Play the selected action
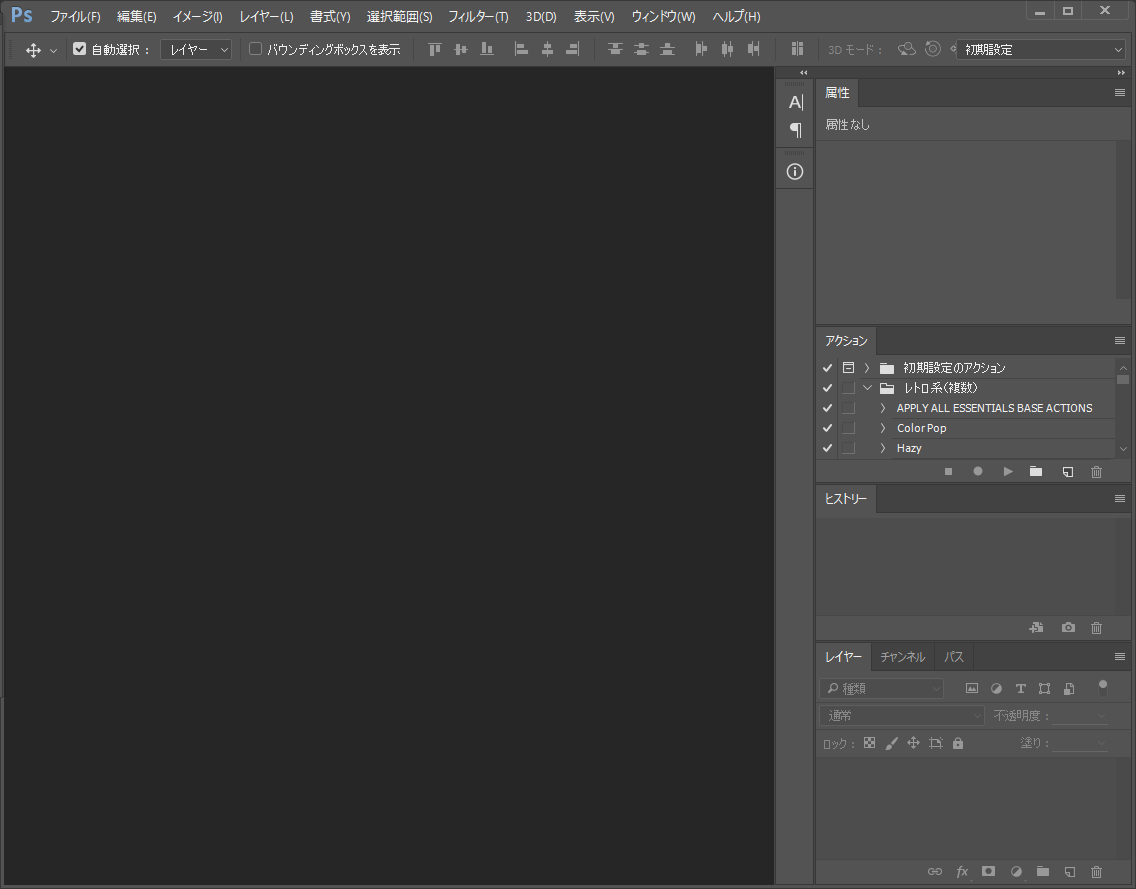 pyautogui.click(x=1008, y=472)
